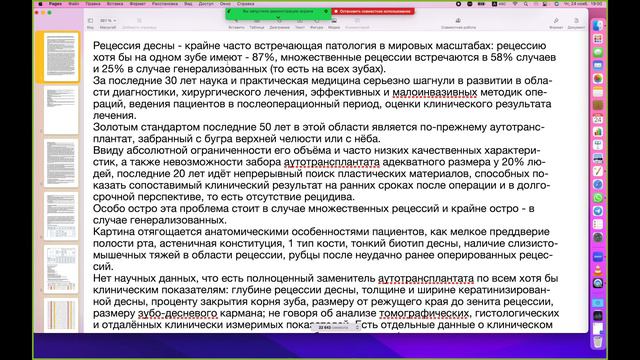Click the Wi-Fi icon in menu bar
The height and width of the screenshot is (360, 640).
point(515,4)
